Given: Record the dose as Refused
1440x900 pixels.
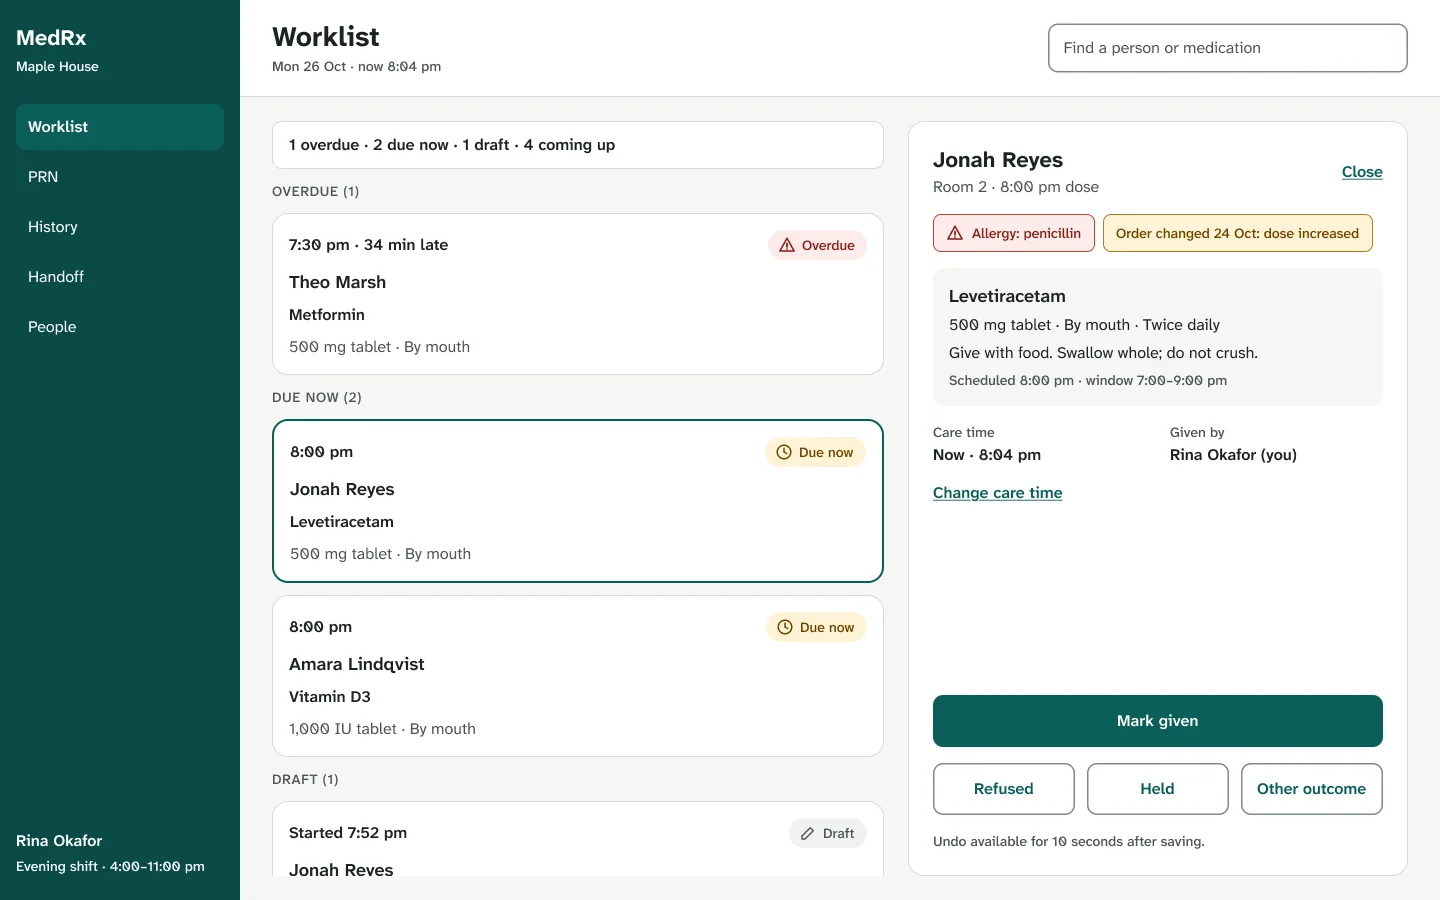Looking at the screenshot, I should point(1004,789).
